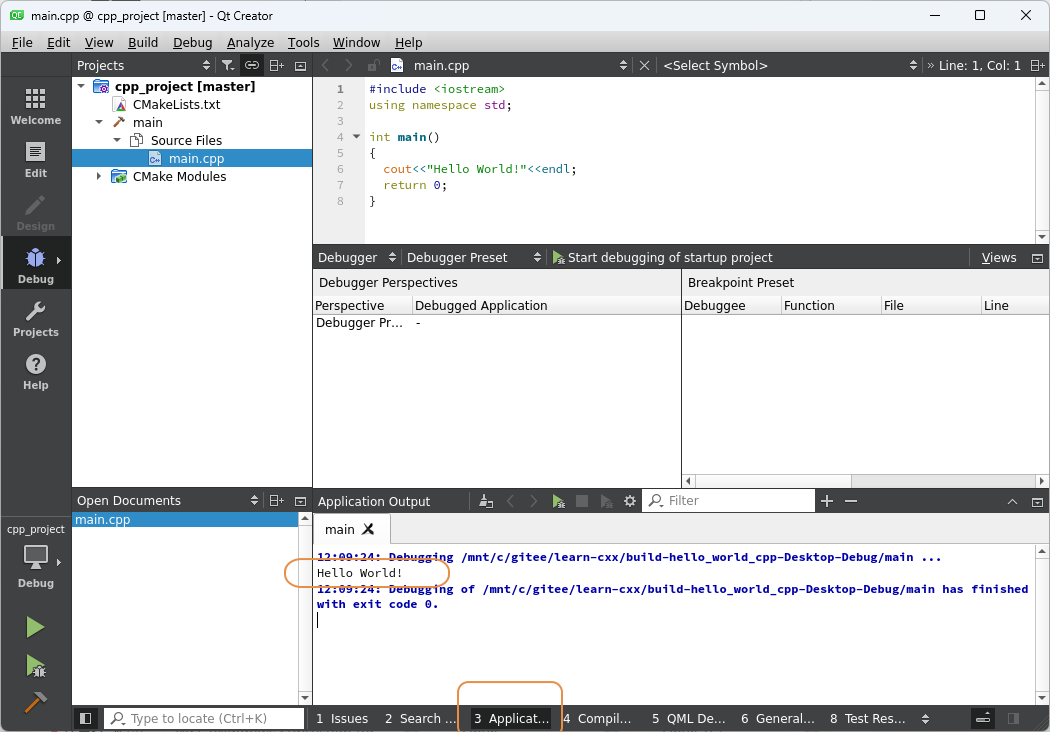Click inside the Type to locate field
The height and width of the screenshot is (732, 1050).
(x=205, y=718)
